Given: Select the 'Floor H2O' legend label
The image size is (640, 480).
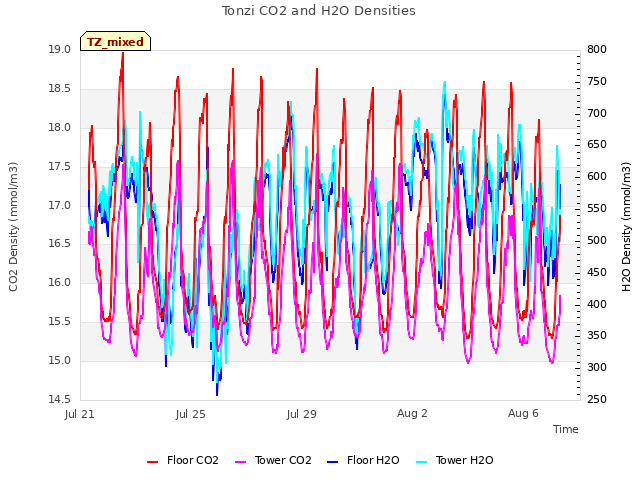Looking at the screenshot, I should [373, 460].
